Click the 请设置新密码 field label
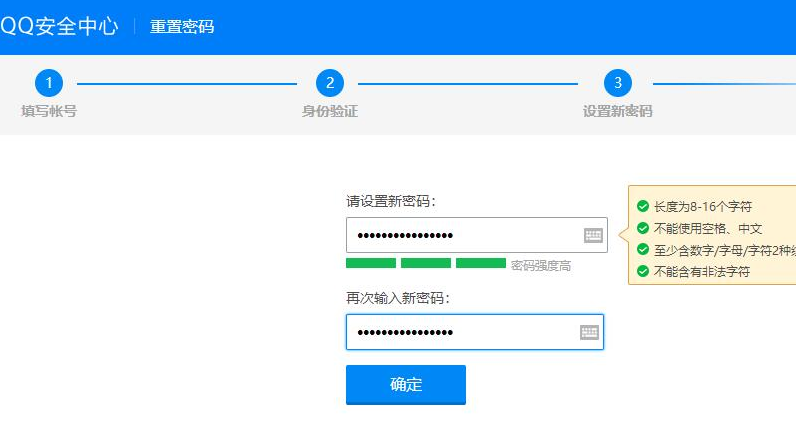796x431 pixels. point(391,201)
